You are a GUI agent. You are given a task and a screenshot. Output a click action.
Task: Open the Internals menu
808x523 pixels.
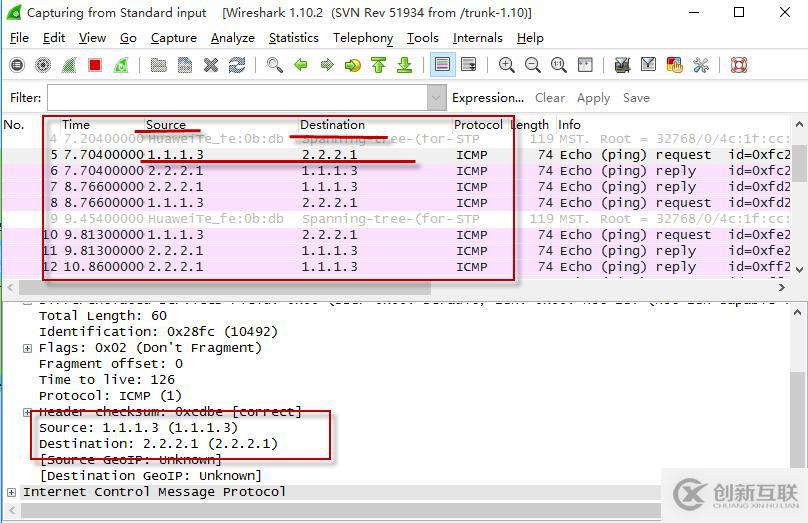point(478,38)
